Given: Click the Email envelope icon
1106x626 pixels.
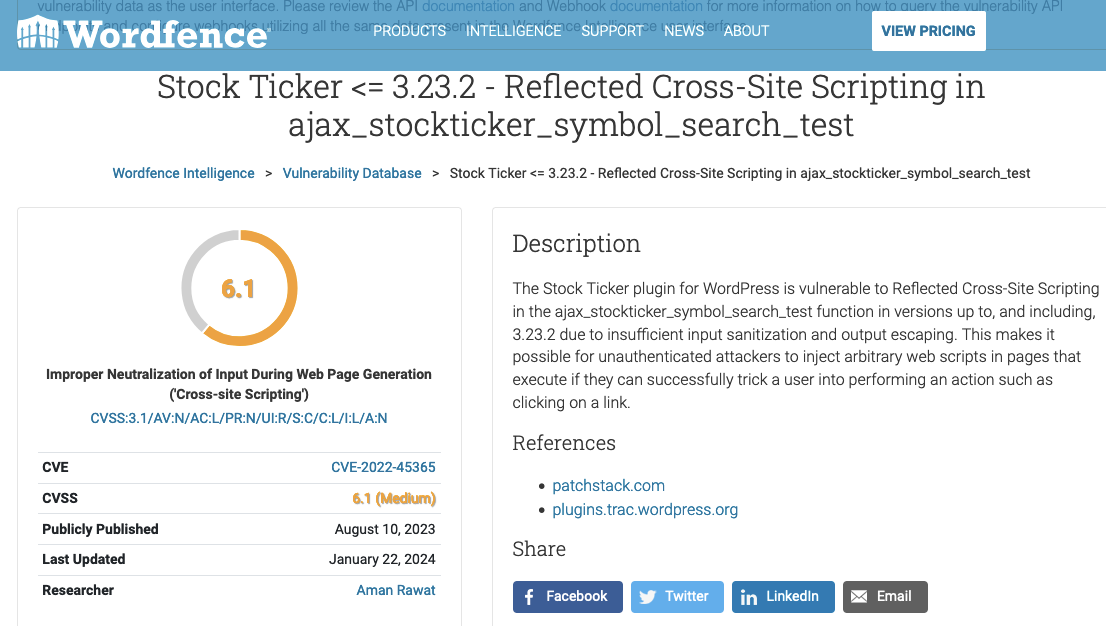Looking at the screenshot, I should coord(858,597).
